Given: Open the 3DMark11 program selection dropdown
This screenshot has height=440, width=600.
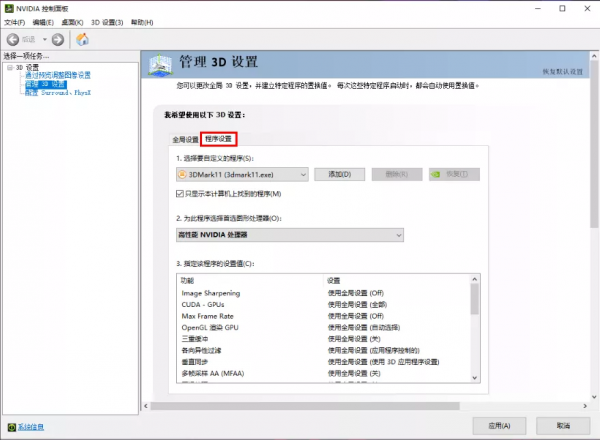Looking at the screenshot, I should coord(242,175).
